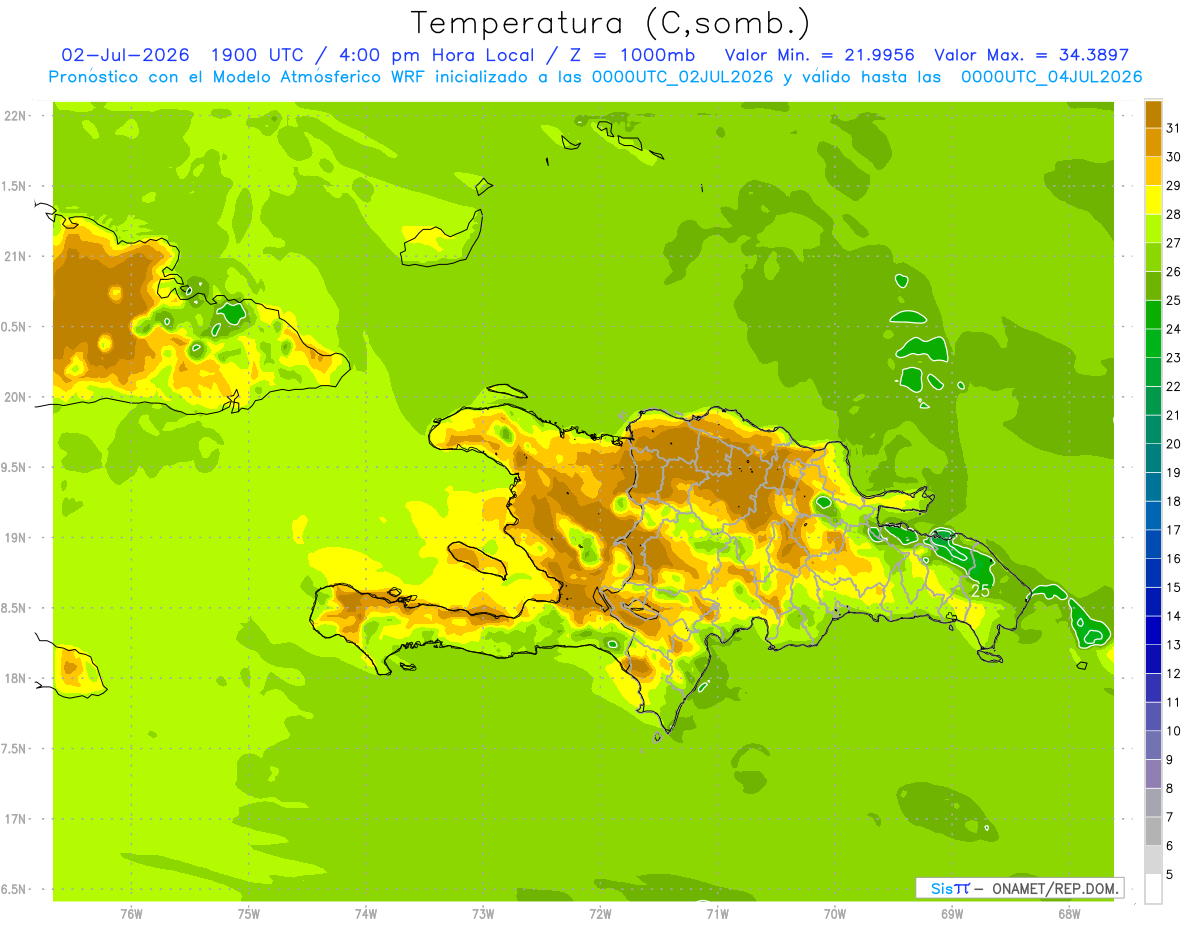Click the "14" value on the color scale
The width and height of the screenshot is (1200, 927).
tap(1175, 616)
